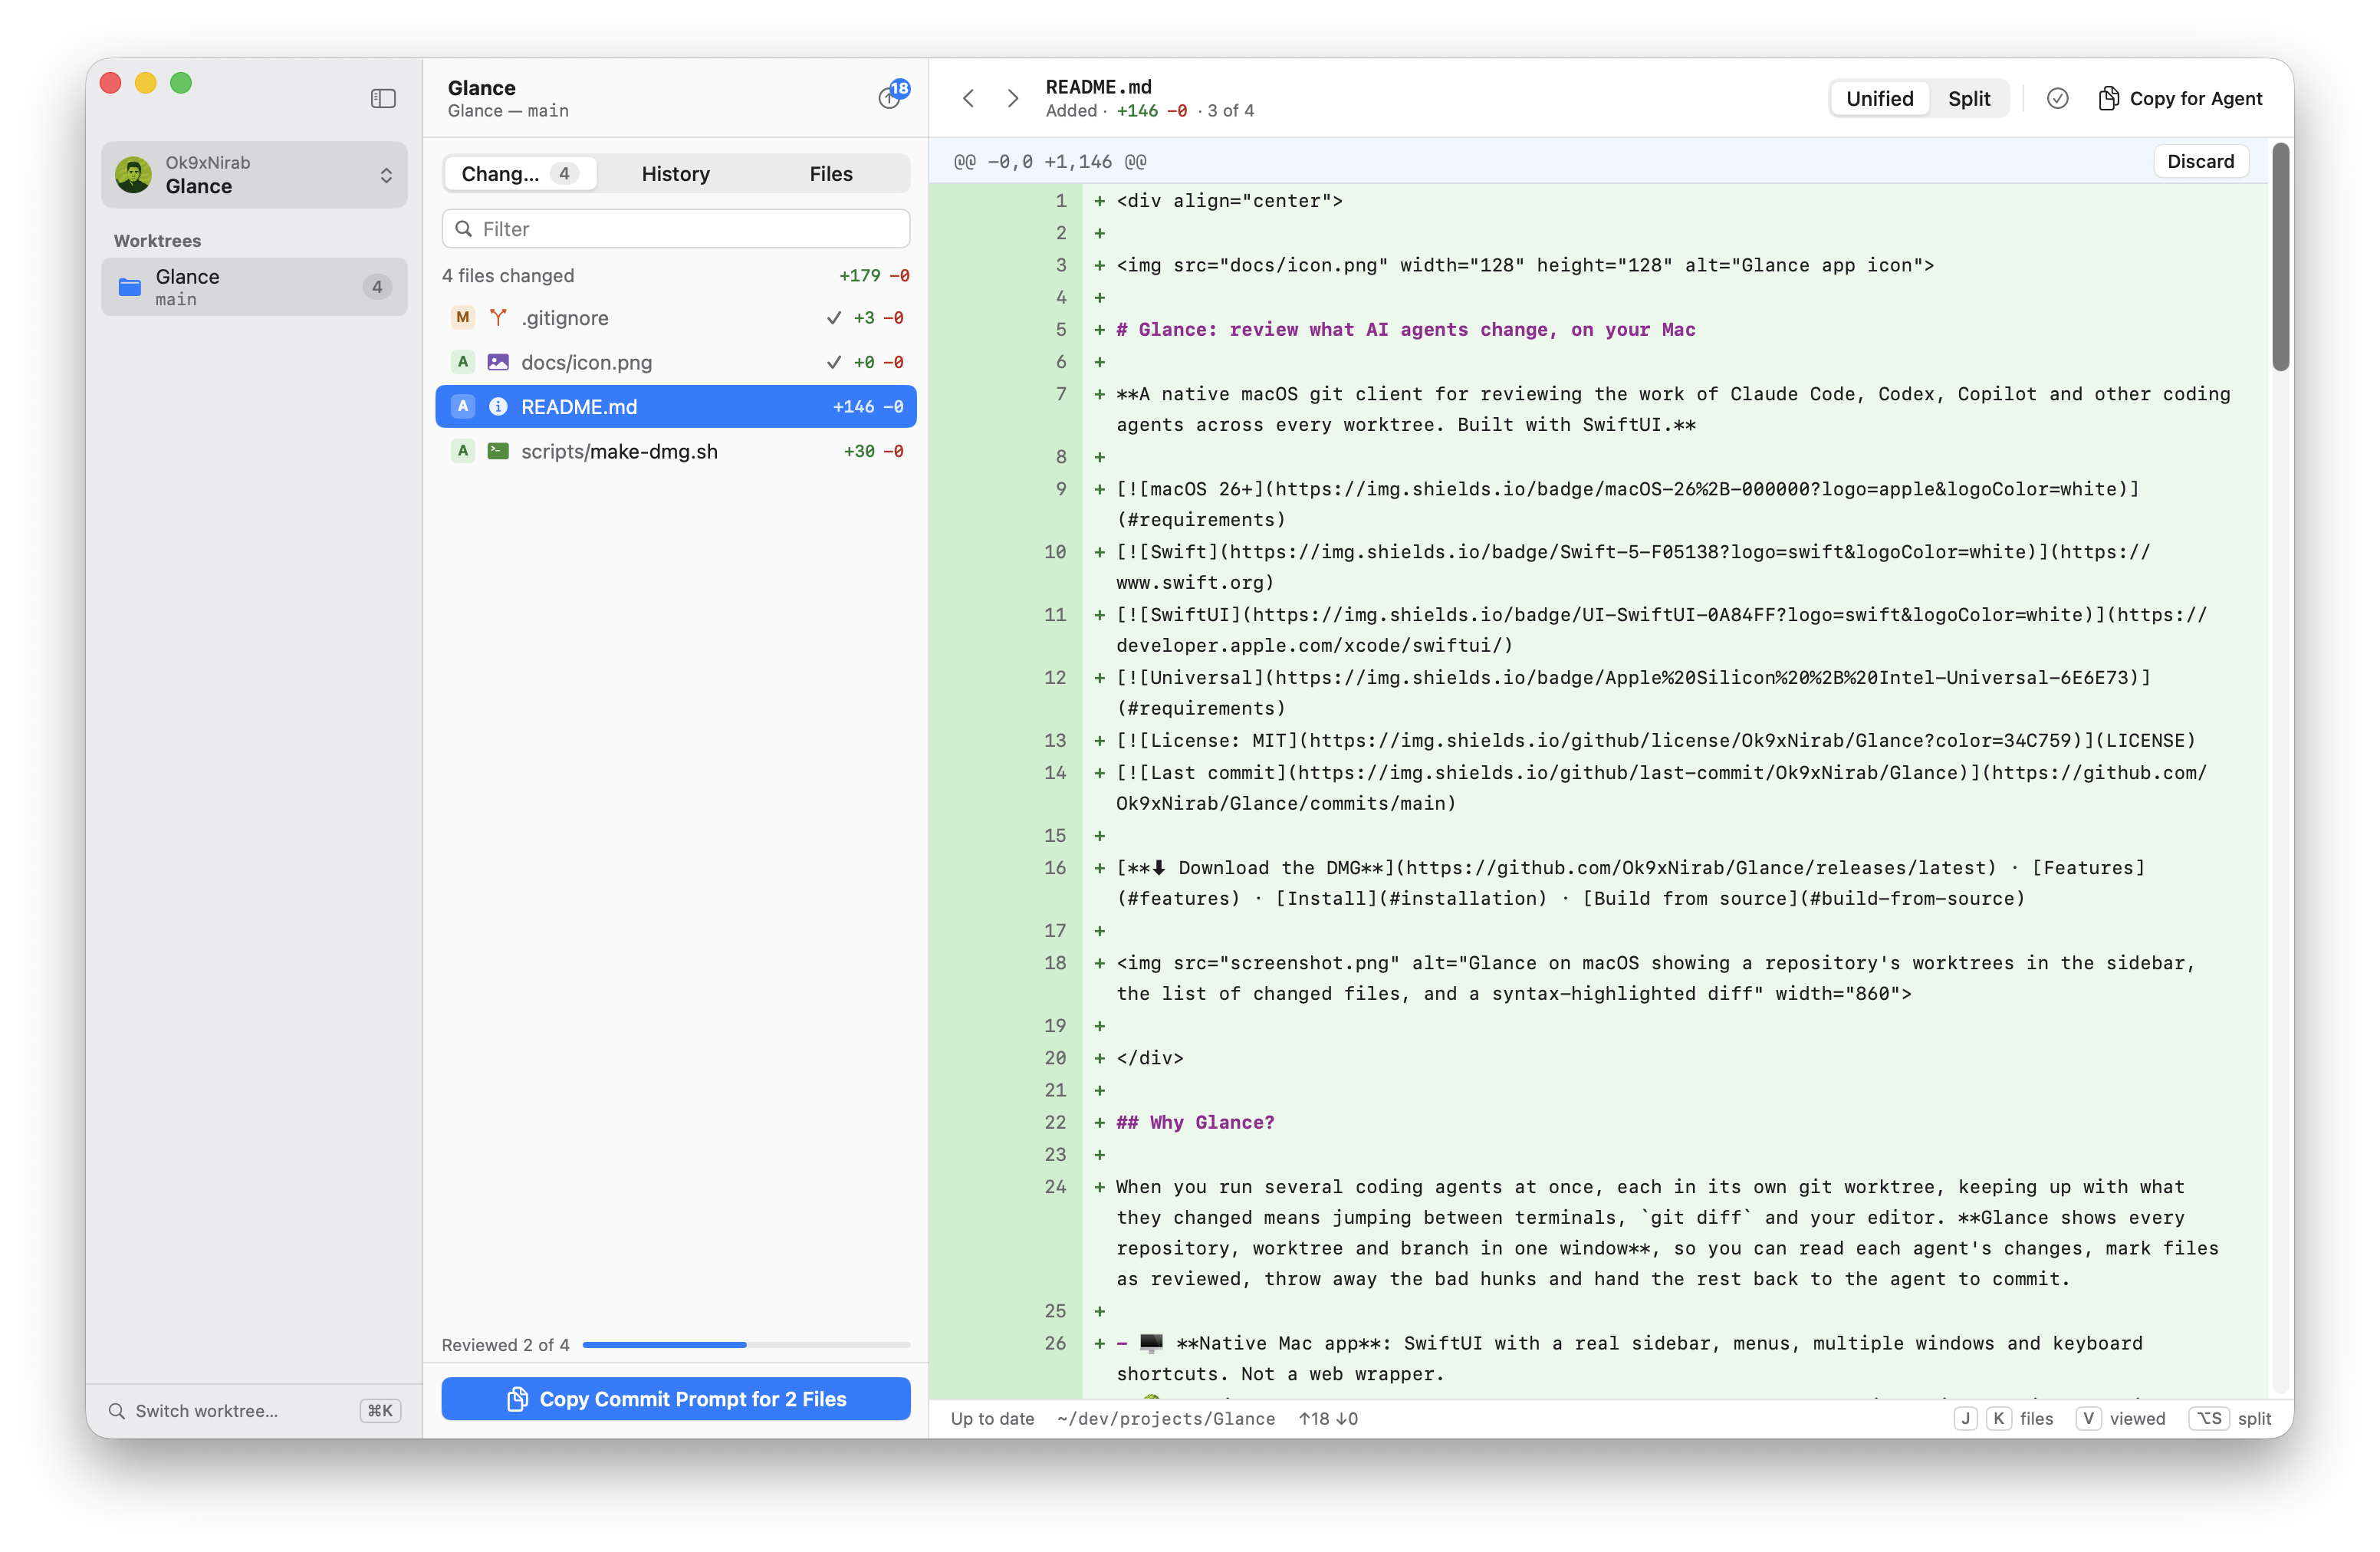Click the A status badge beside docs/icon.png
Screen dimensions: 2380x1552
462,362
